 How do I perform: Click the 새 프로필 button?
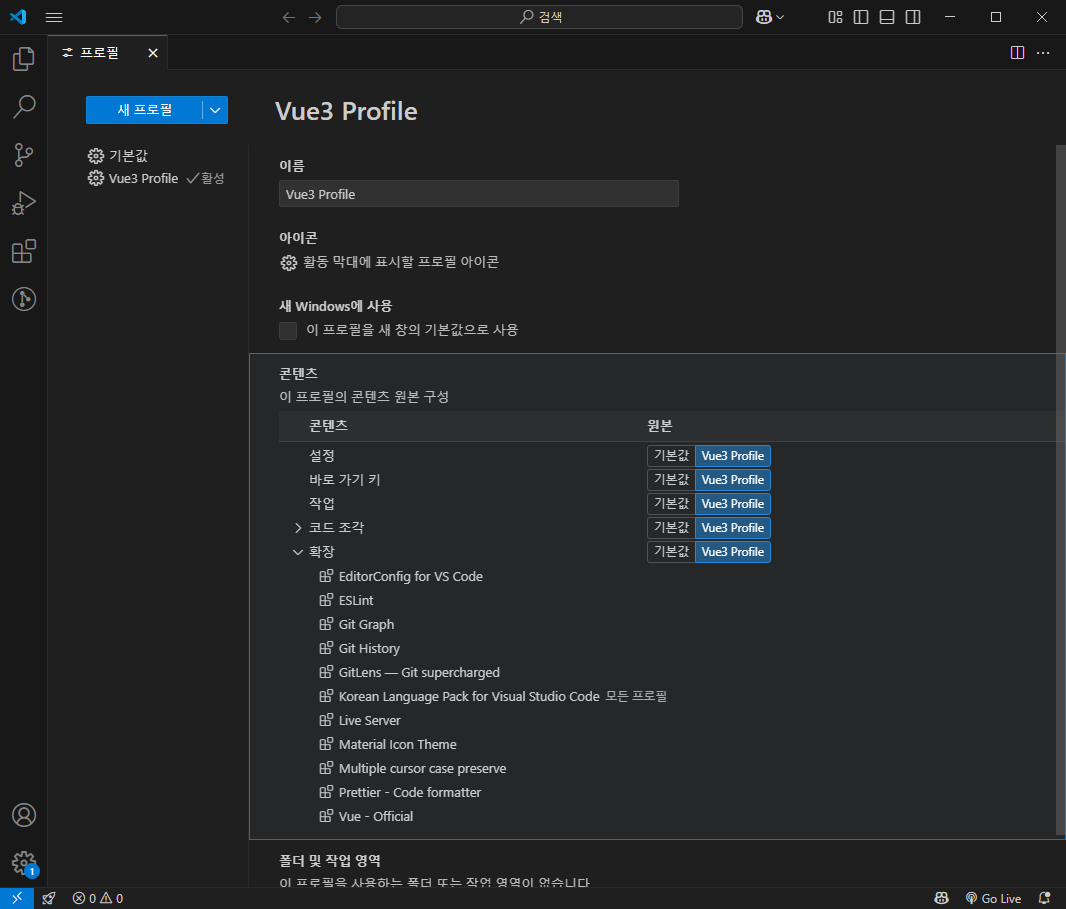point(144,110)
